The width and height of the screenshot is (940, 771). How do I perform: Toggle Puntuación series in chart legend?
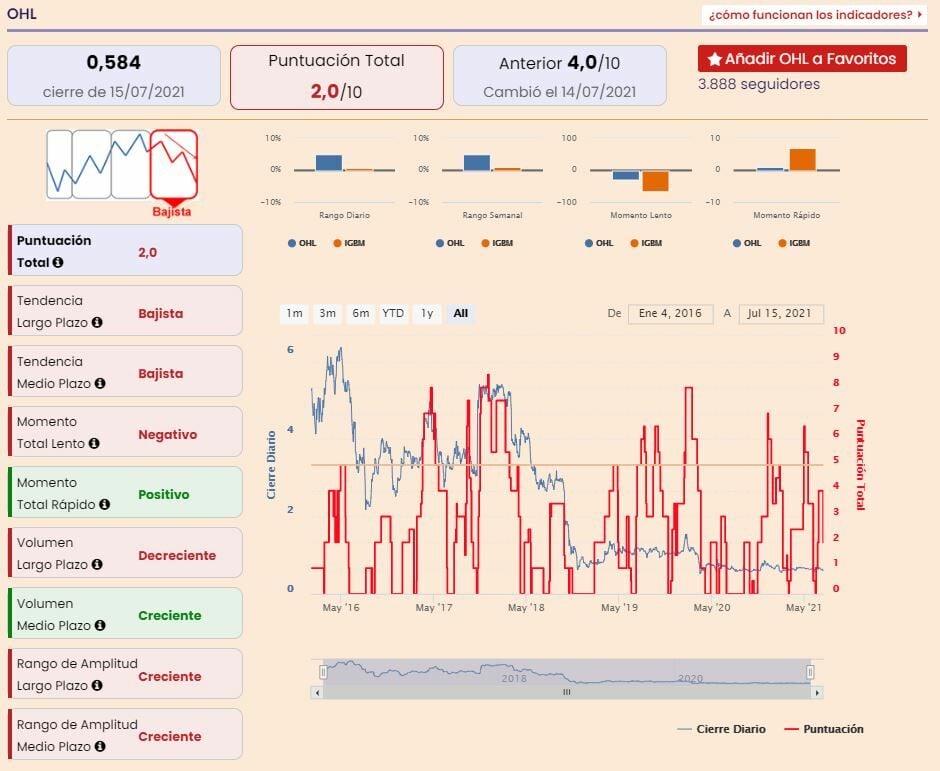point(824,730)
